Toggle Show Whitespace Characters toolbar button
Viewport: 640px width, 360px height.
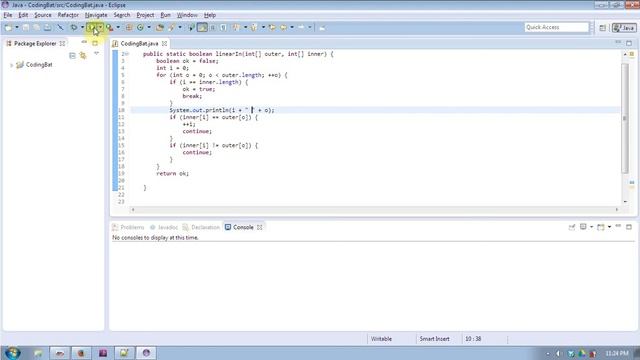pyautogui.click(x=223, y=27)
